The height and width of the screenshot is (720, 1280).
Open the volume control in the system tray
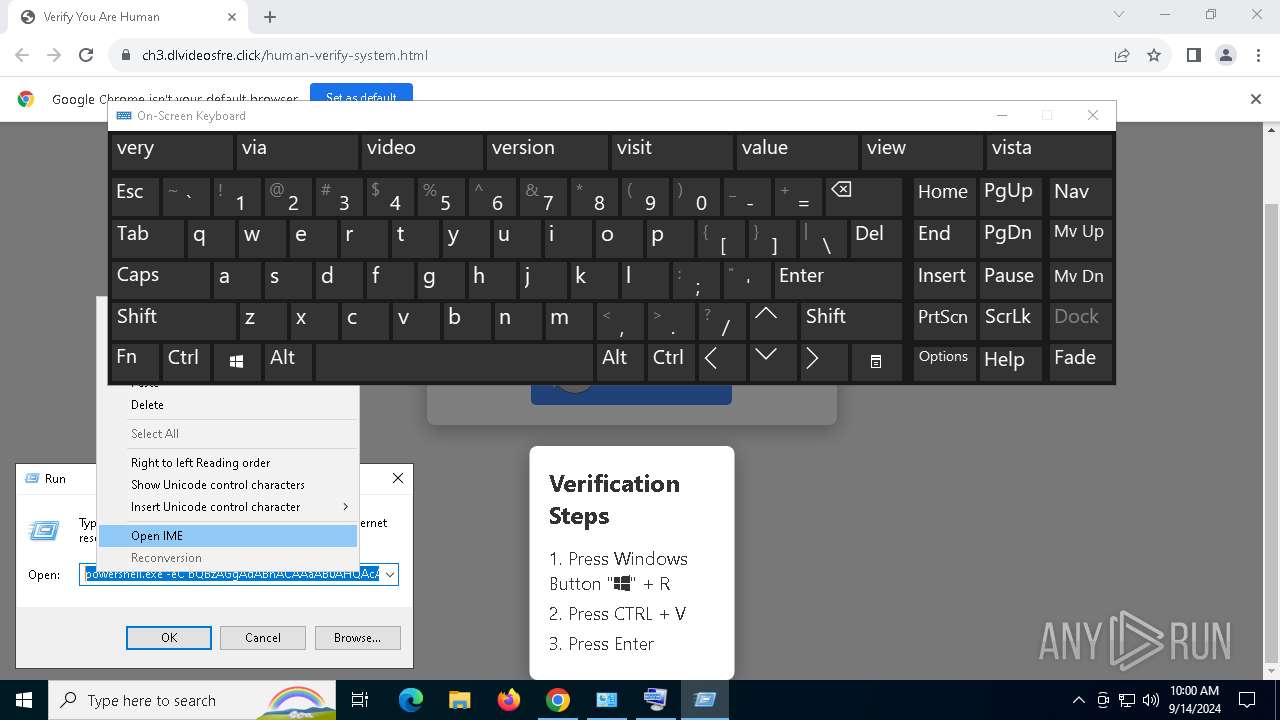(x=1151, y=700)
